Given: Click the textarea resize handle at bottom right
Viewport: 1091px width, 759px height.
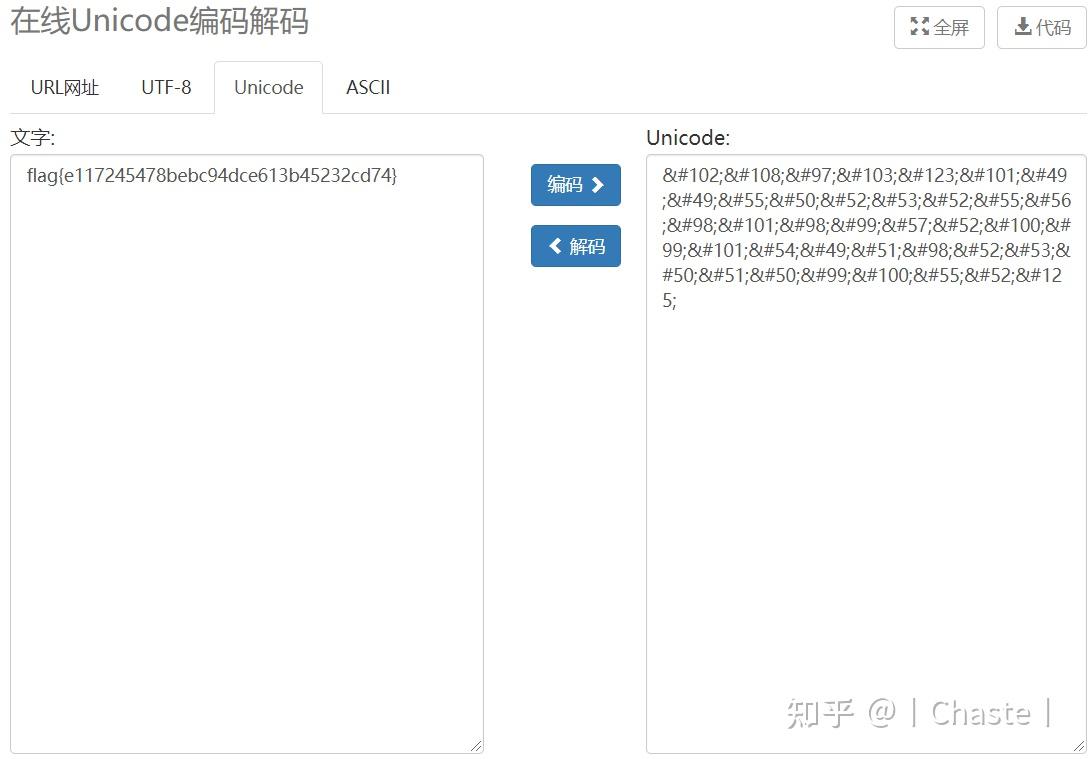Looking at the screenshot, I should [477, 745].
